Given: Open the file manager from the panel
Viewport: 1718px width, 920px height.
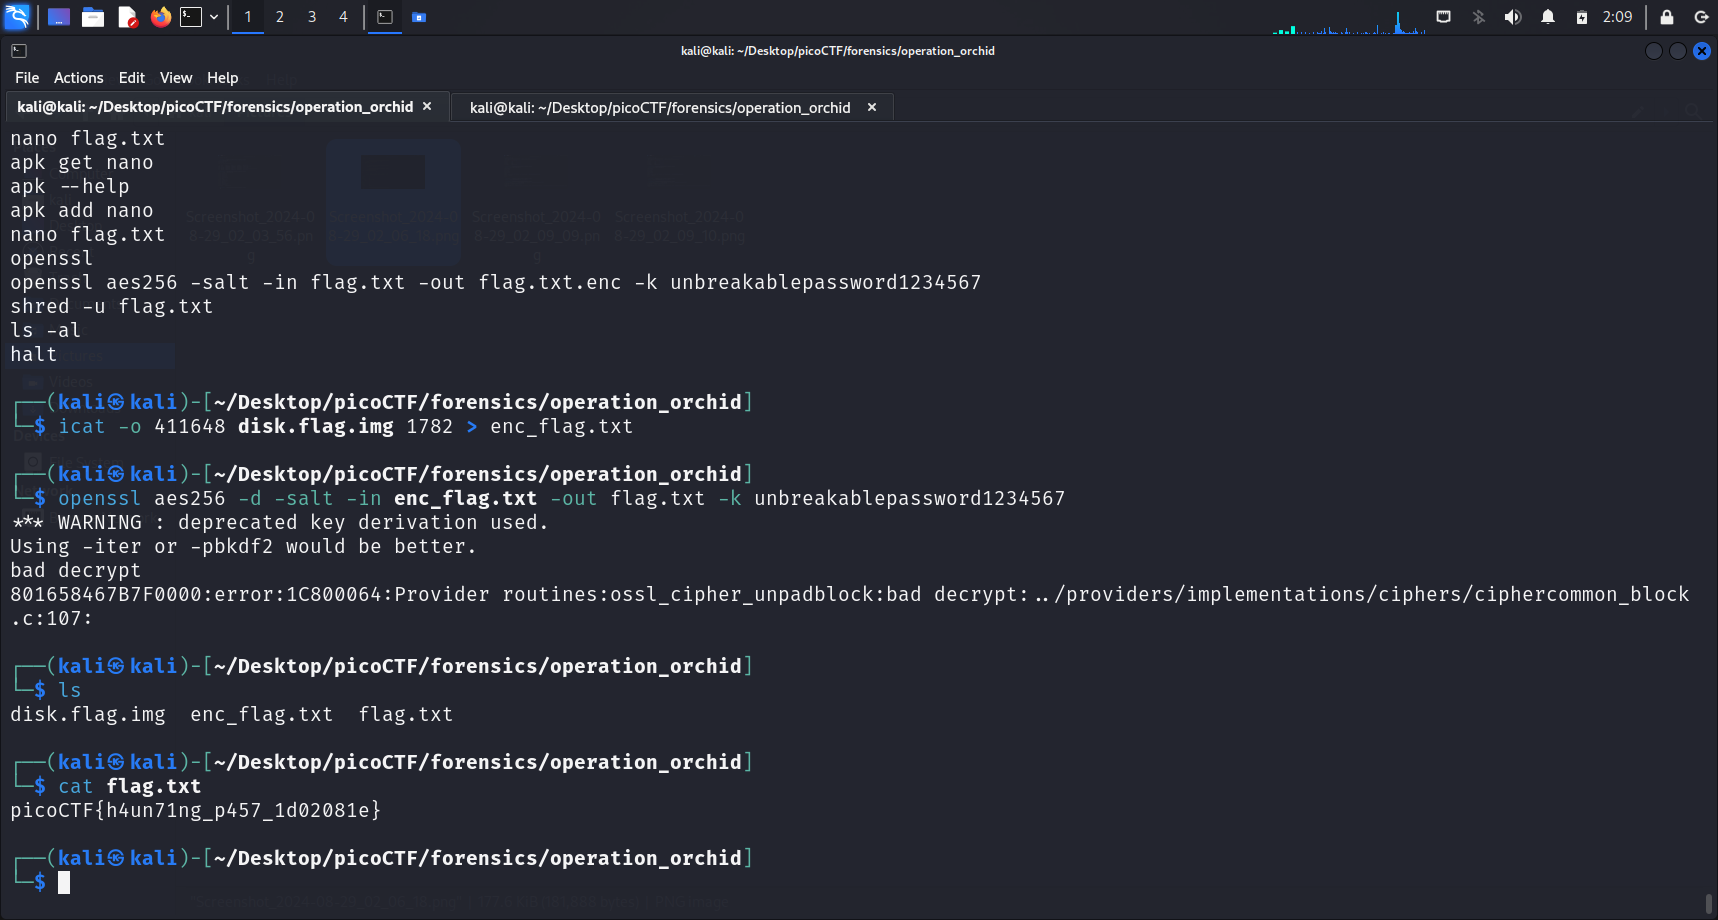Looking at the screenshot, I should pos(93,17).
